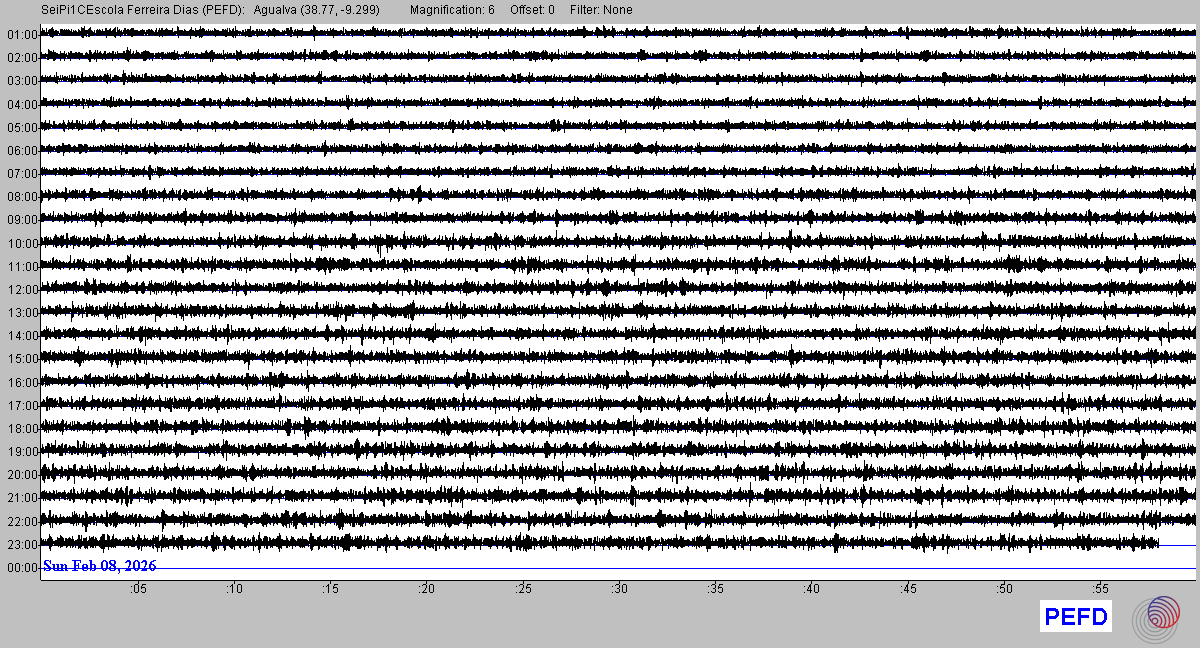Select the 06:00 hour row label
The image size is (1200, 648).
click(x=21, y=151)
